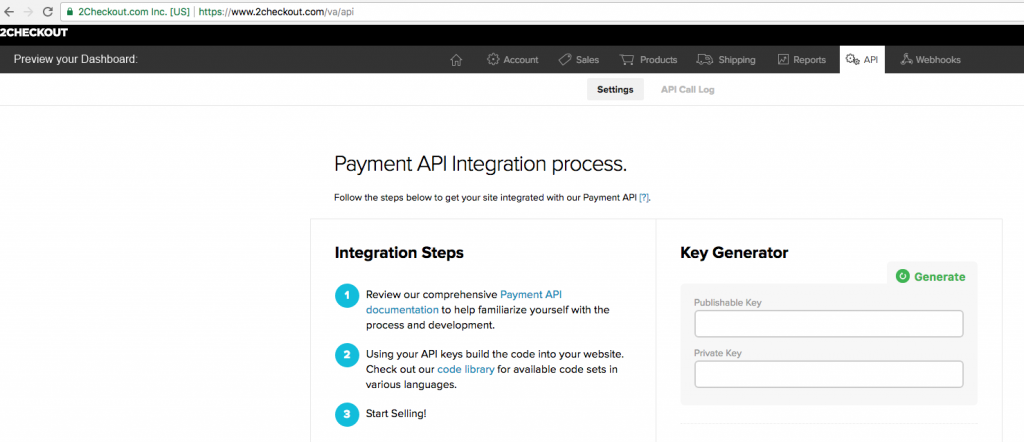This screenshot has width=1024, height=442.
Task: Switch to the API Call Log tab
Action: (687, 90)
